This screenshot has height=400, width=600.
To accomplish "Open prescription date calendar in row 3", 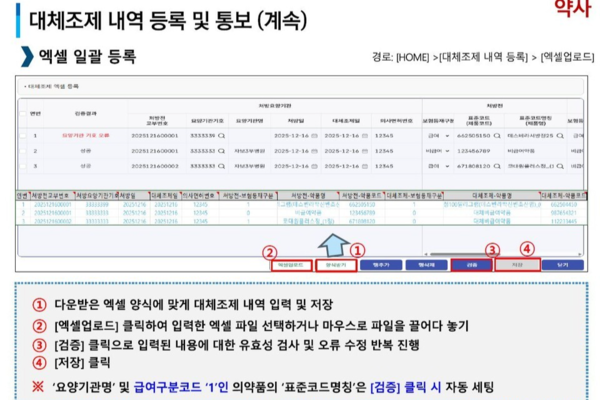I will tap(314, 166).
